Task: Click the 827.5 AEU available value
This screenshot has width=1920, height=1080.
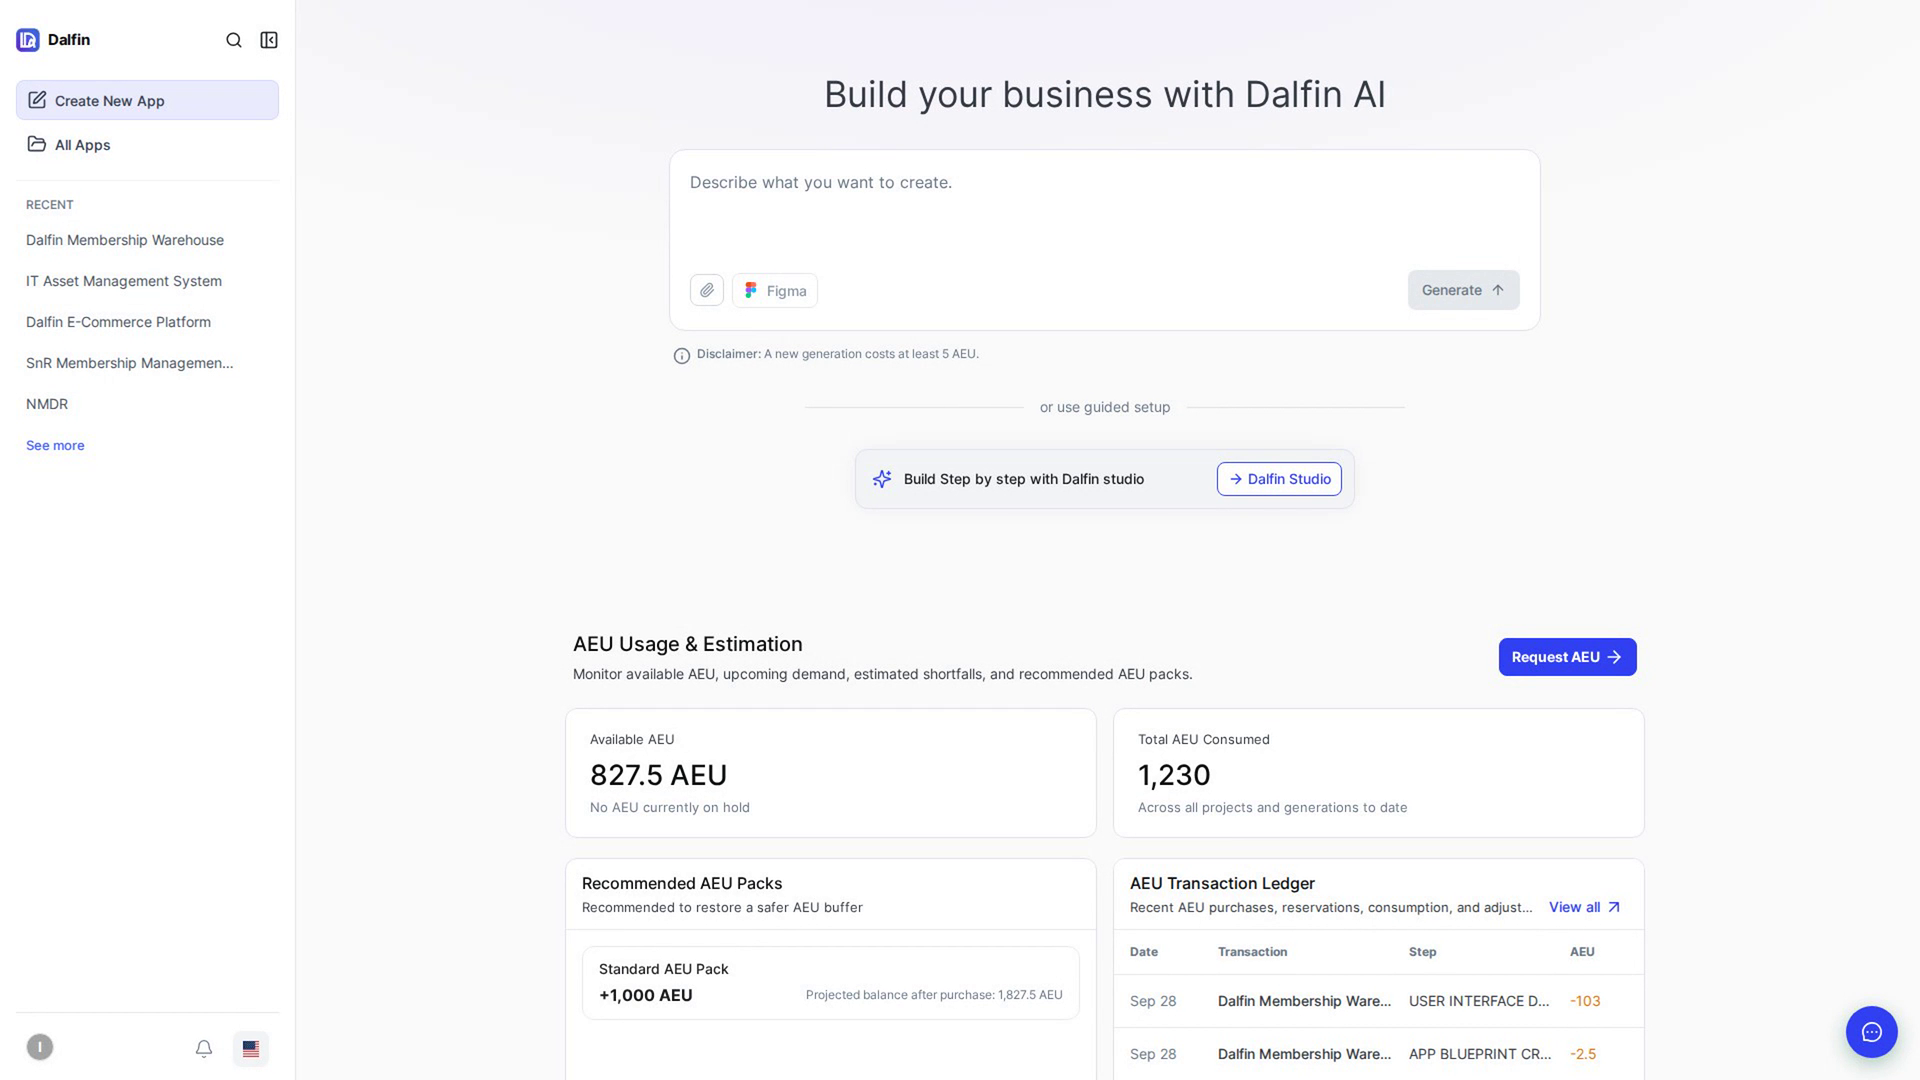Action: 658,775
